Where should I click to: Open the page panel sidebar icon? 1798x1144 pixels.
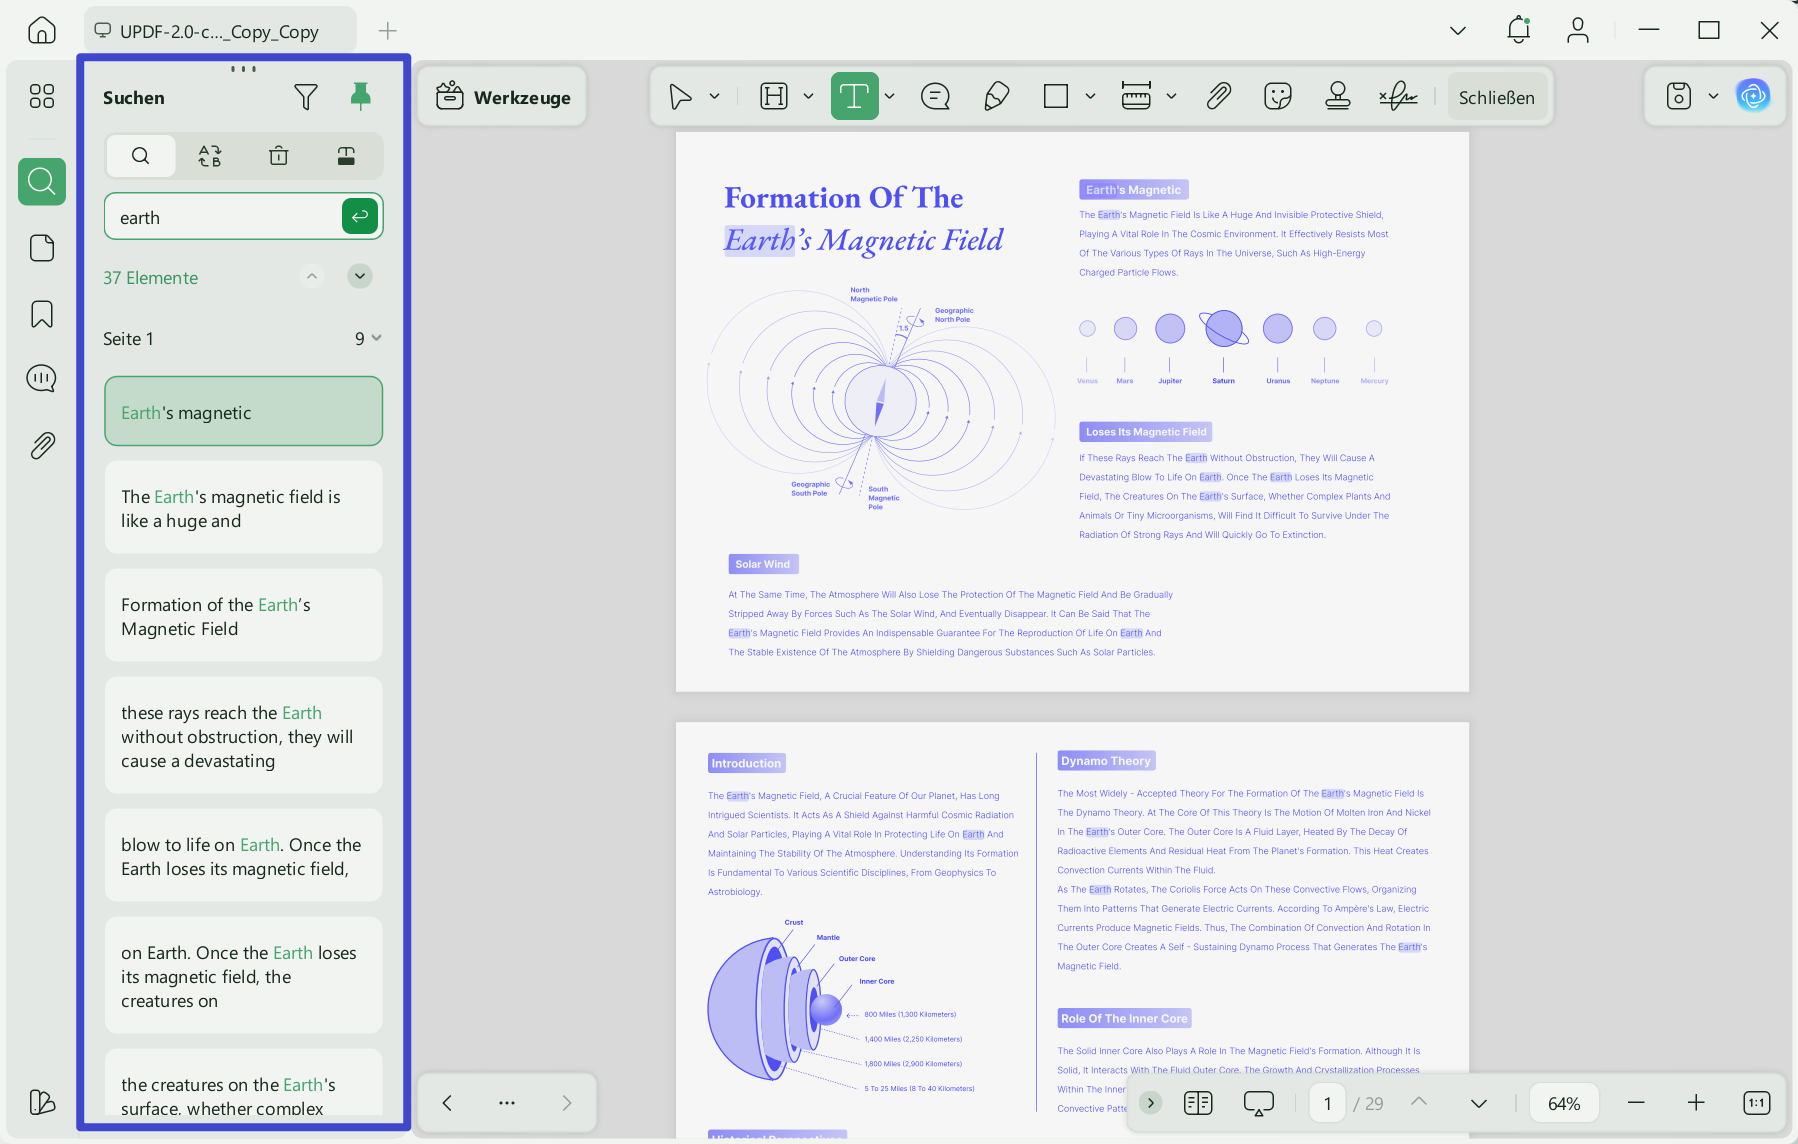point(42,248)
